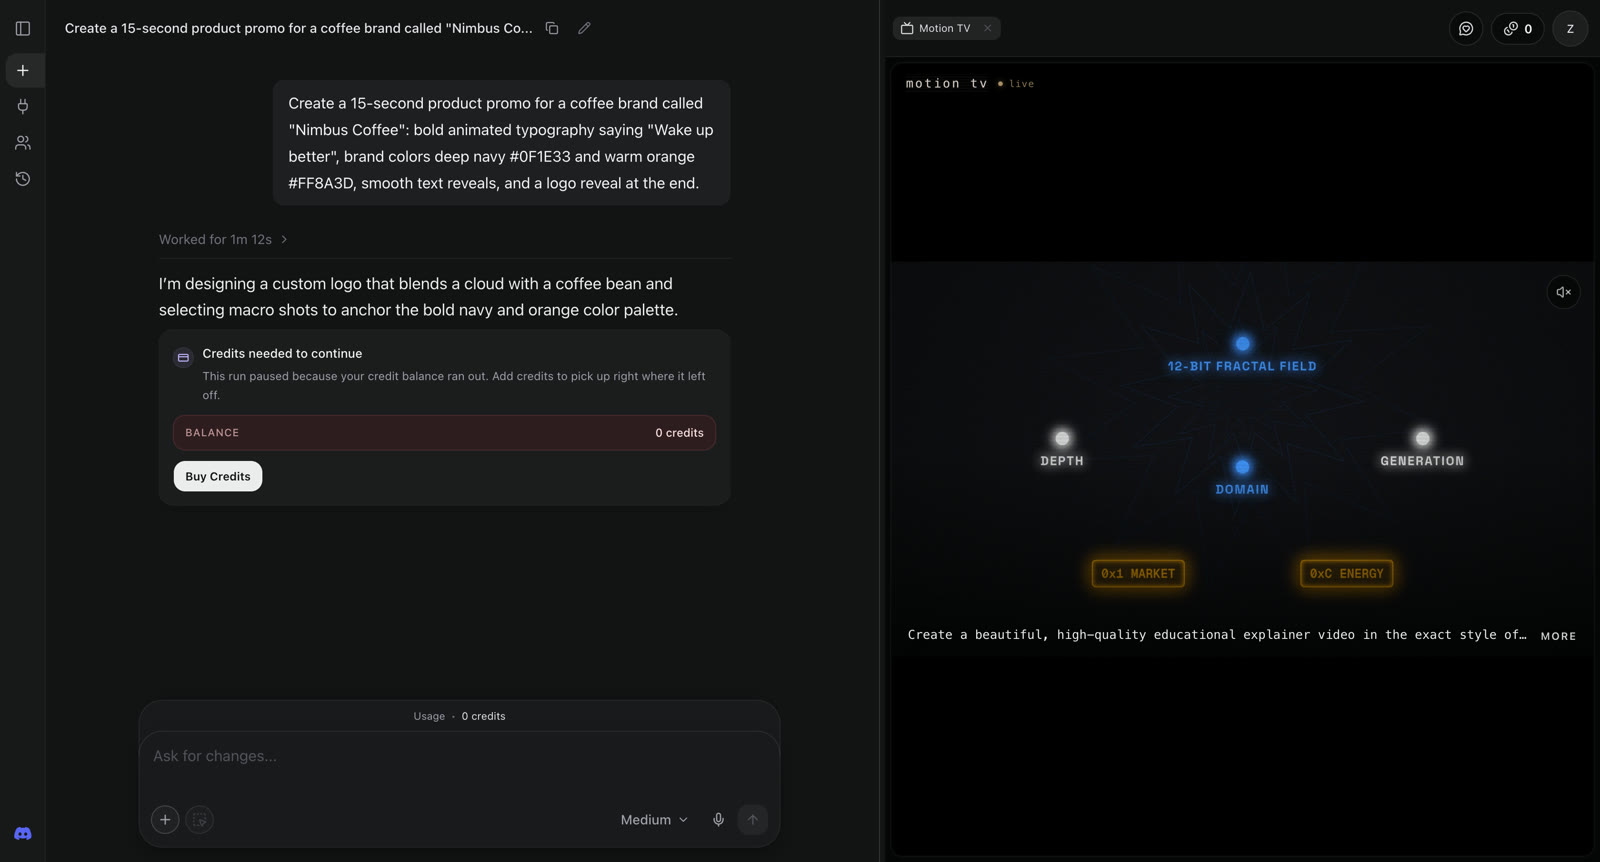
Task: Click the BALANCE 0 credits bar
Action: [444, 433]
